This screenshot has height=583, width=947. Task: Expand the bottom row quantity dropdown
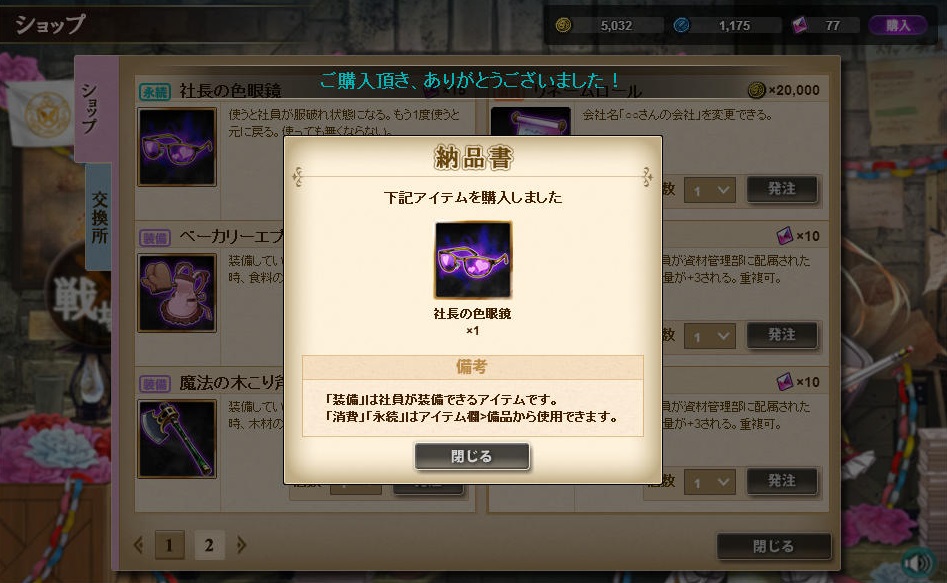[710, 482]
